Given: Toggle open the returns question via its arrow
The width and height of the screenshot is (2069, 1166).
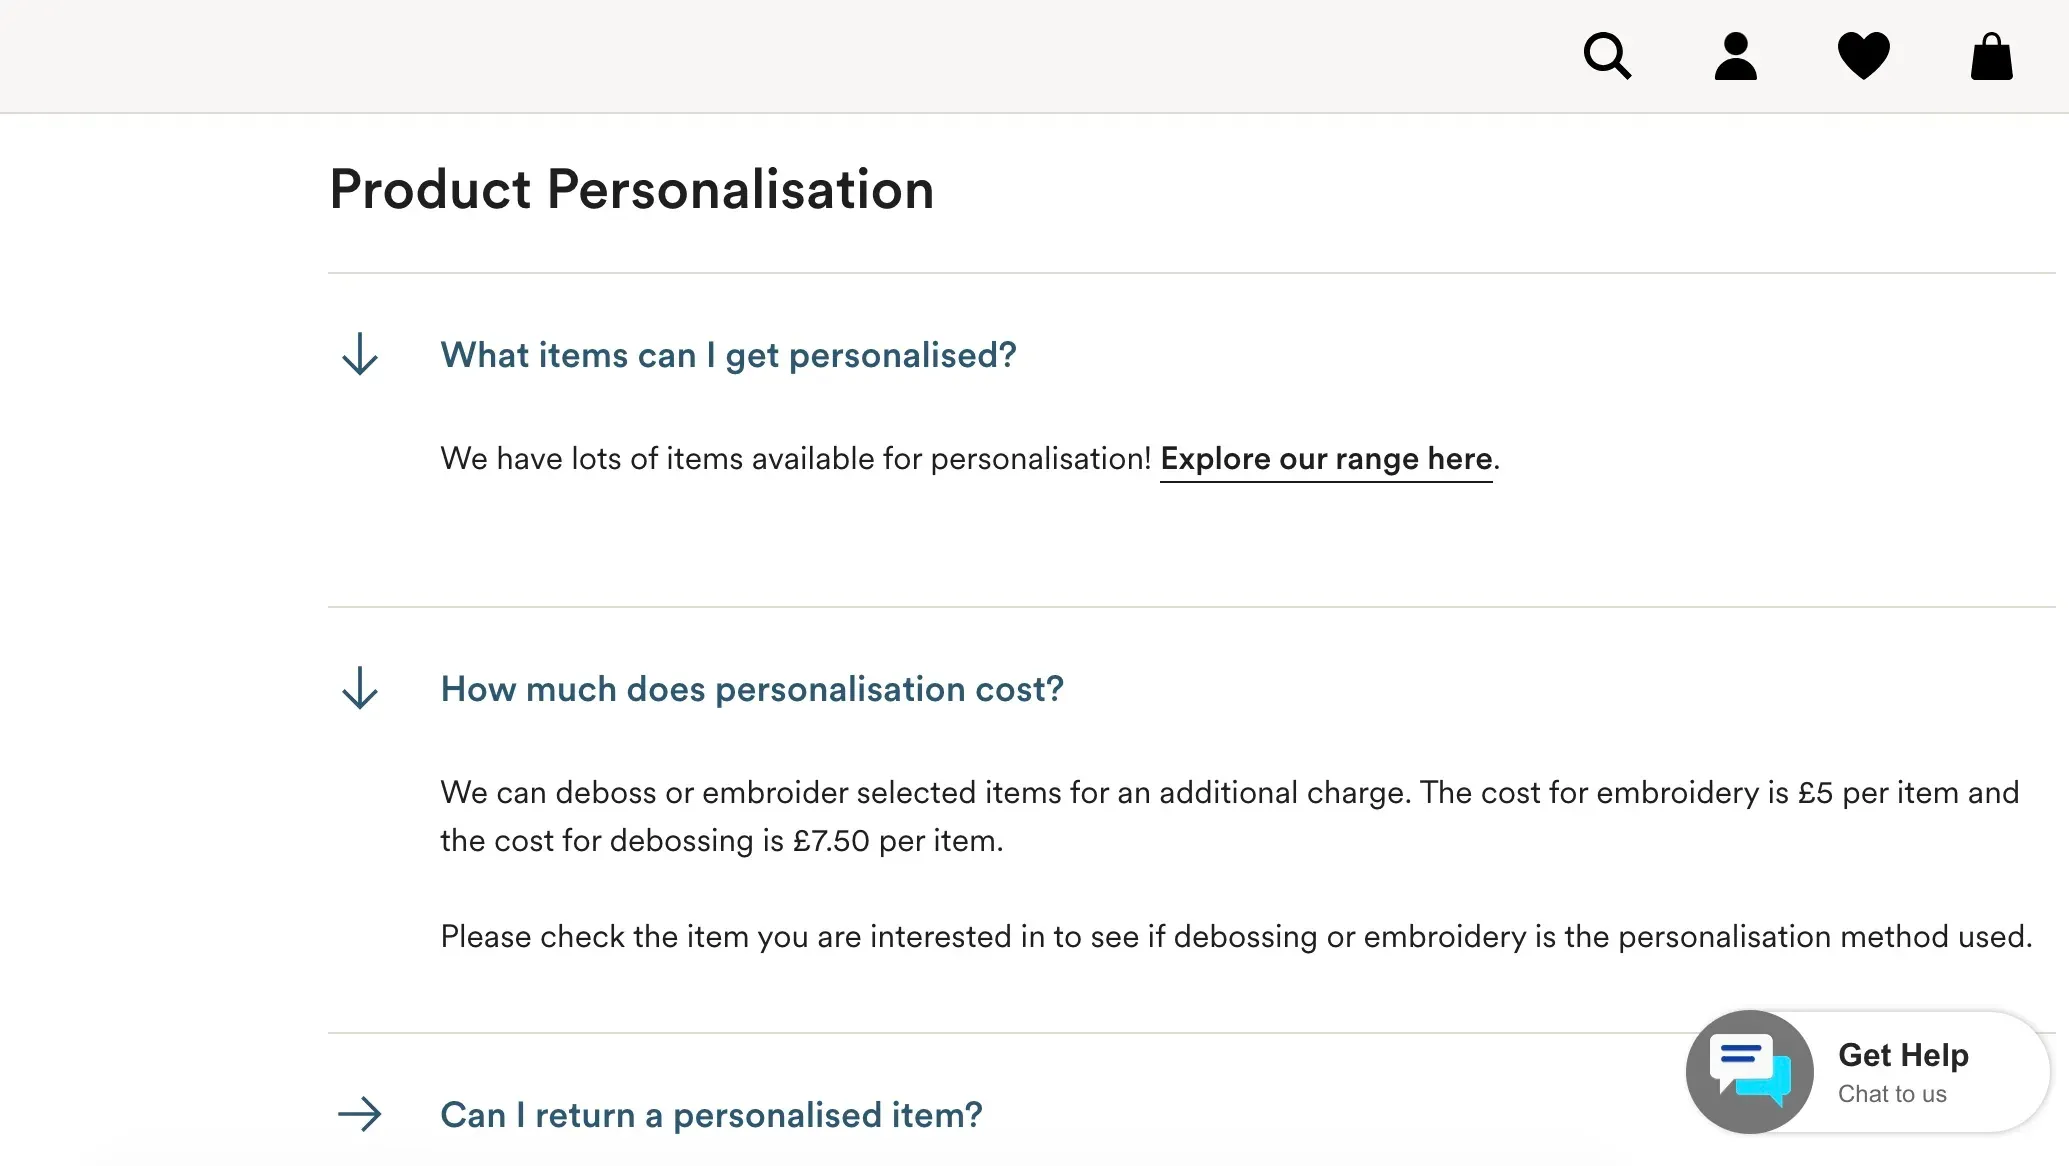Looking at the screenshot, I should pos(359,1114).
